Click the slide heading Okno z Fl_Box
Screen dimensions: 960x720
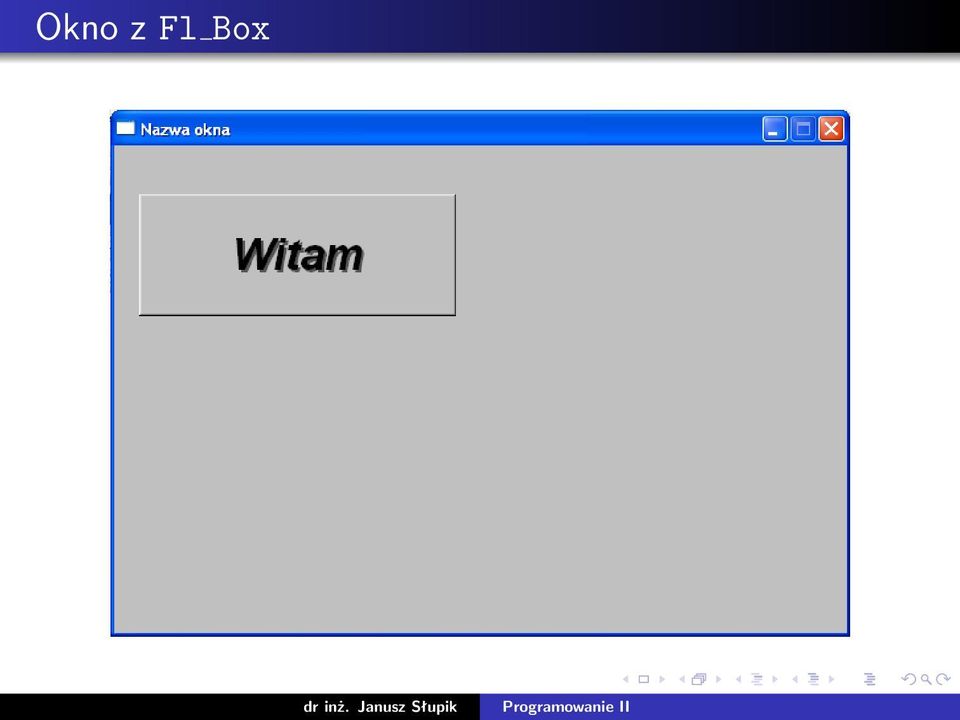[x=152, y=28]
